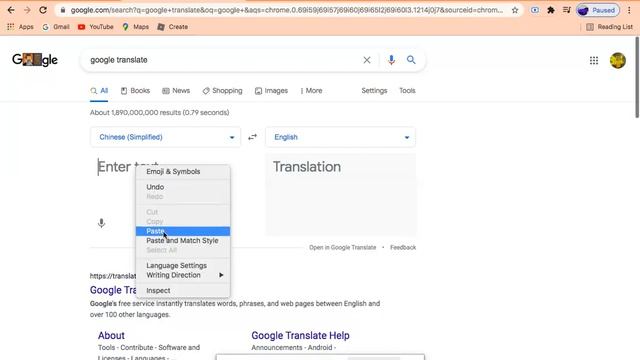Click the Paused profile button
This screenshot has width=640, height=360.
[598, 10]
